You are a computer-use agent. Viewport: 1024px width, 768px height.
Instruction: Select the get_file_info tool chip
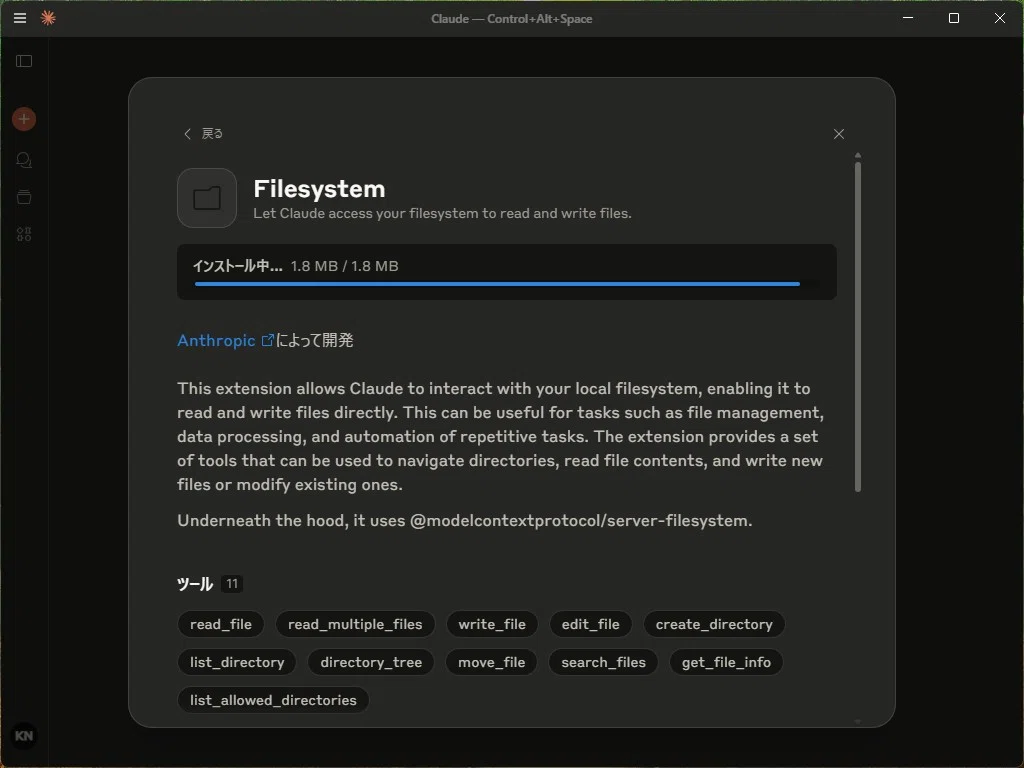coord(726,662)
